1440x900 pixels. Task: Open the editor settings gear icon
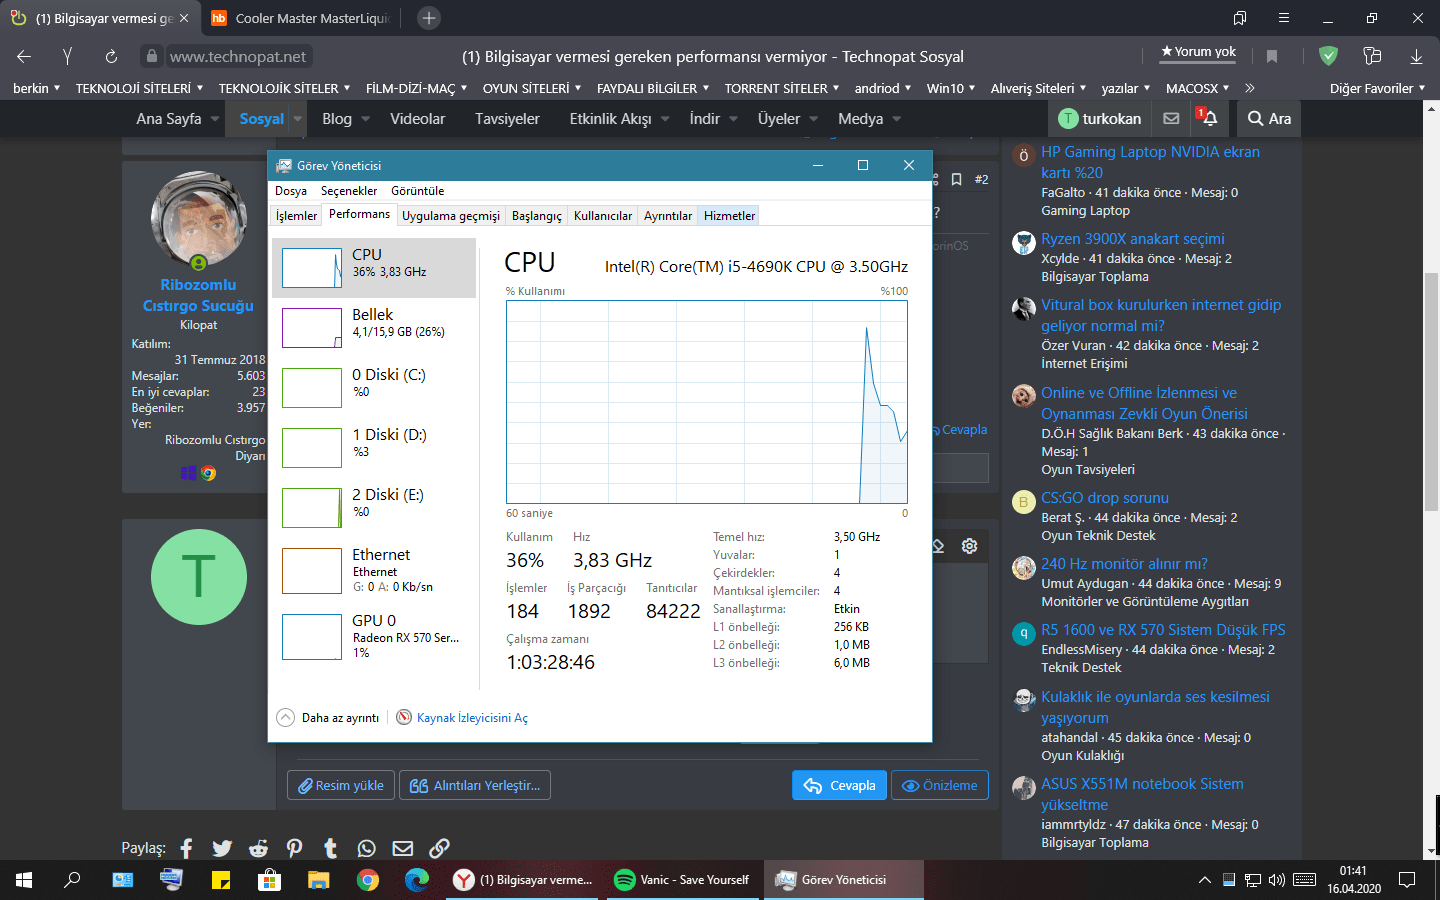[x=969, y=546]
